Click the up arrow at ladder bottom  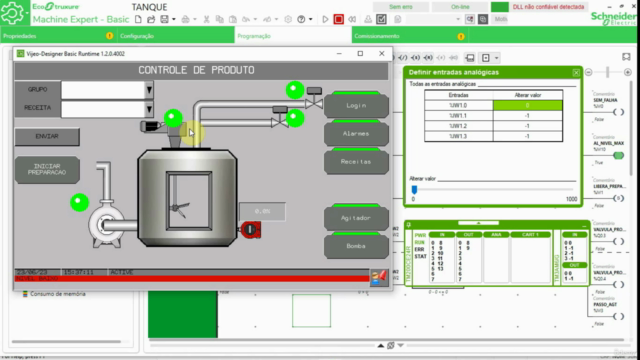pyautogui.click(x=380, y=346)
